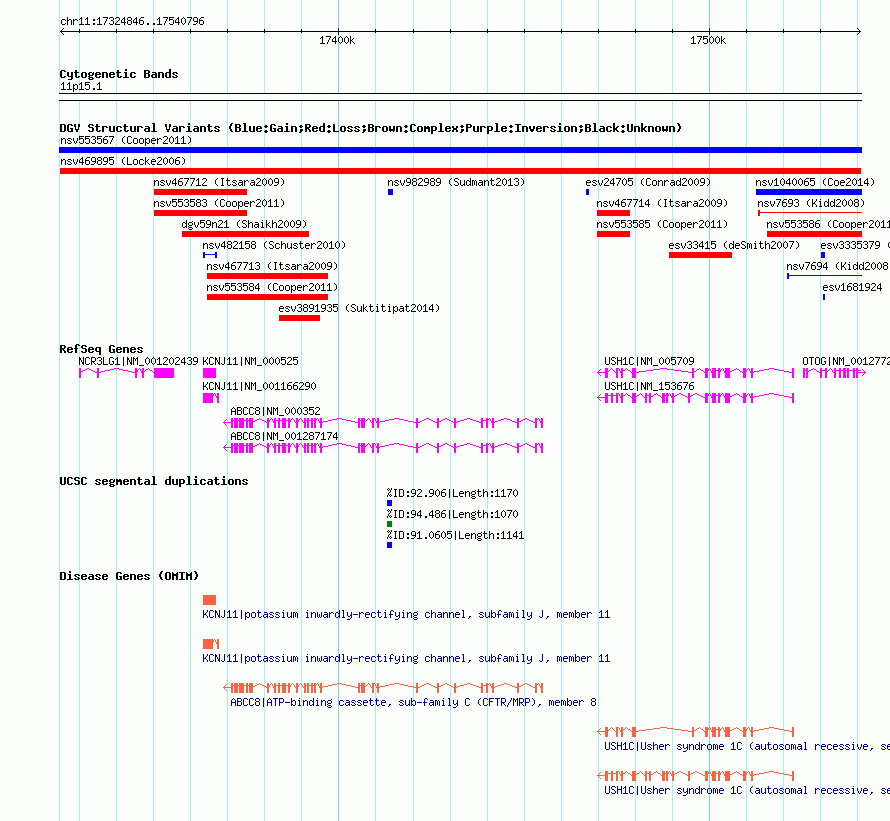Image resolution: width=890 pixels, height=821 pixels.
Task: Open the KCNJ11|NM_001166290 gene label
Action: pos(259,386)
